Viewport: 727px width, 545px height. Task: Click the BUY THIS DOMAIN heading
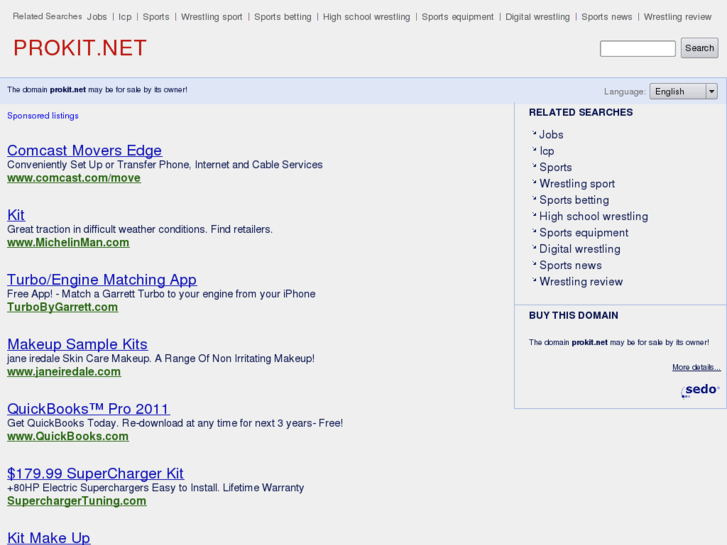pyautogui.click(x=574, y=315)
